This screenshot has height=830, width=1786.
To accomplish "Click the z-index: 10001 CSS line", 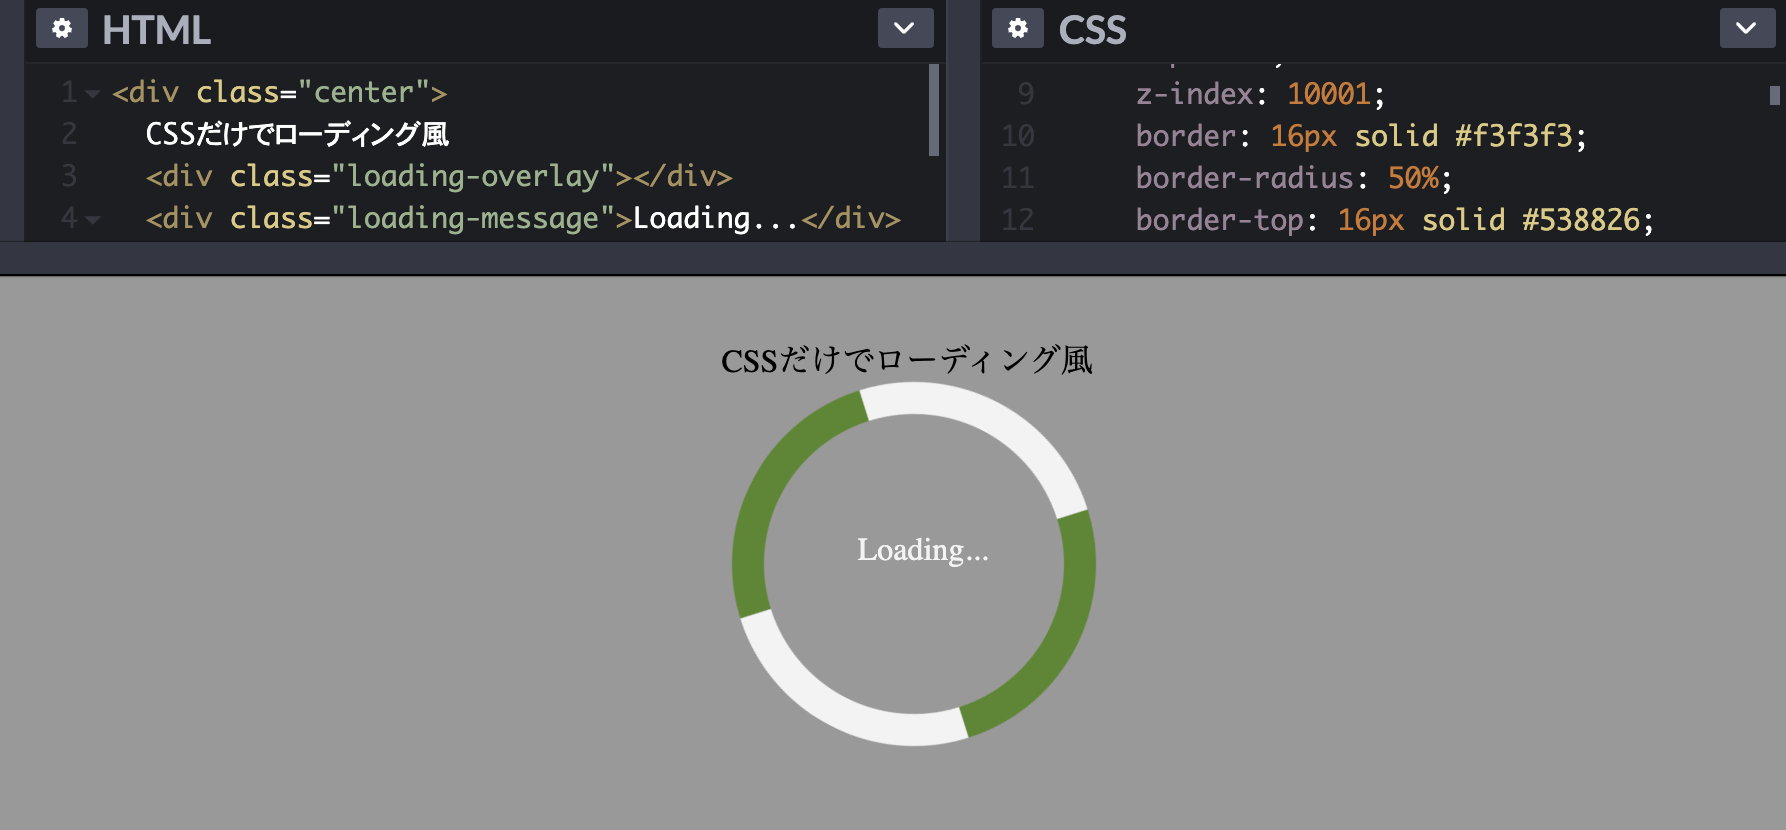I will coord(1260,94).
